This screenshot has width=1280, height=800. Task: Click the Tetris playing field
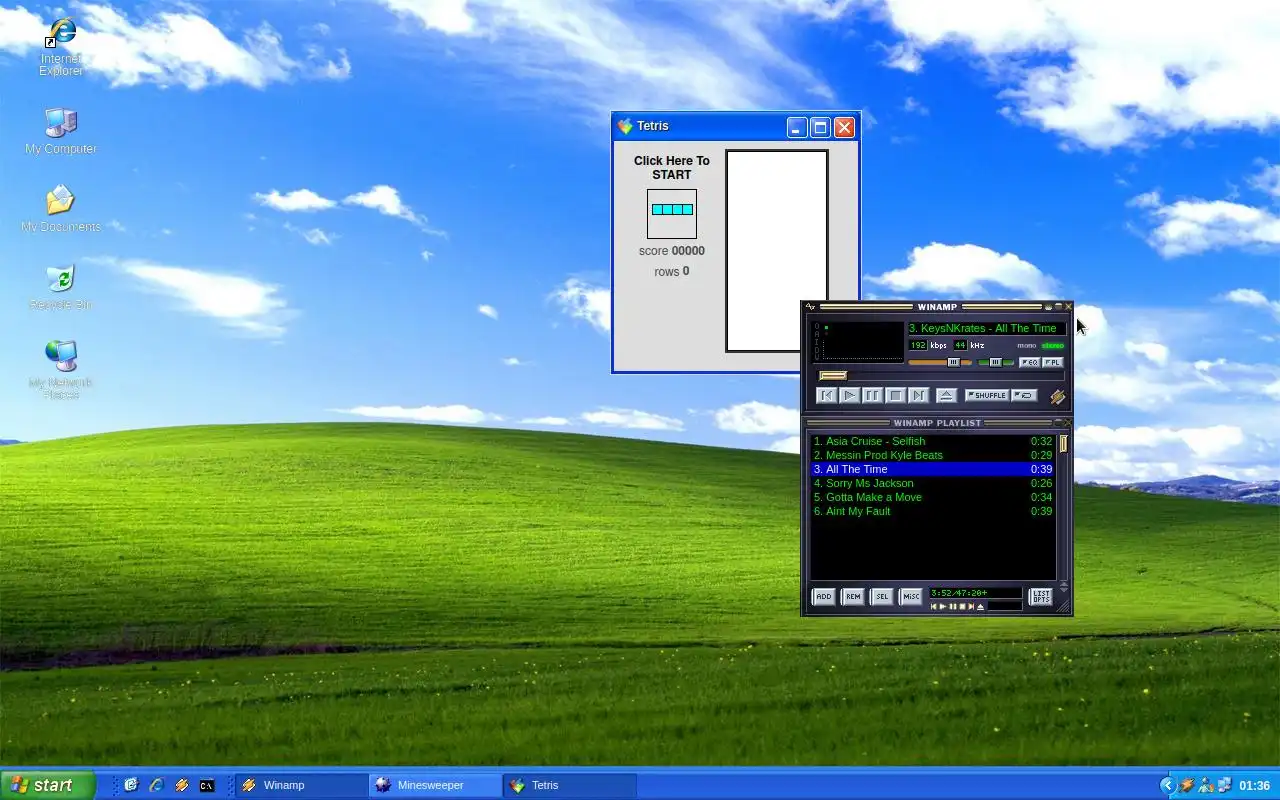click(777, 251)
